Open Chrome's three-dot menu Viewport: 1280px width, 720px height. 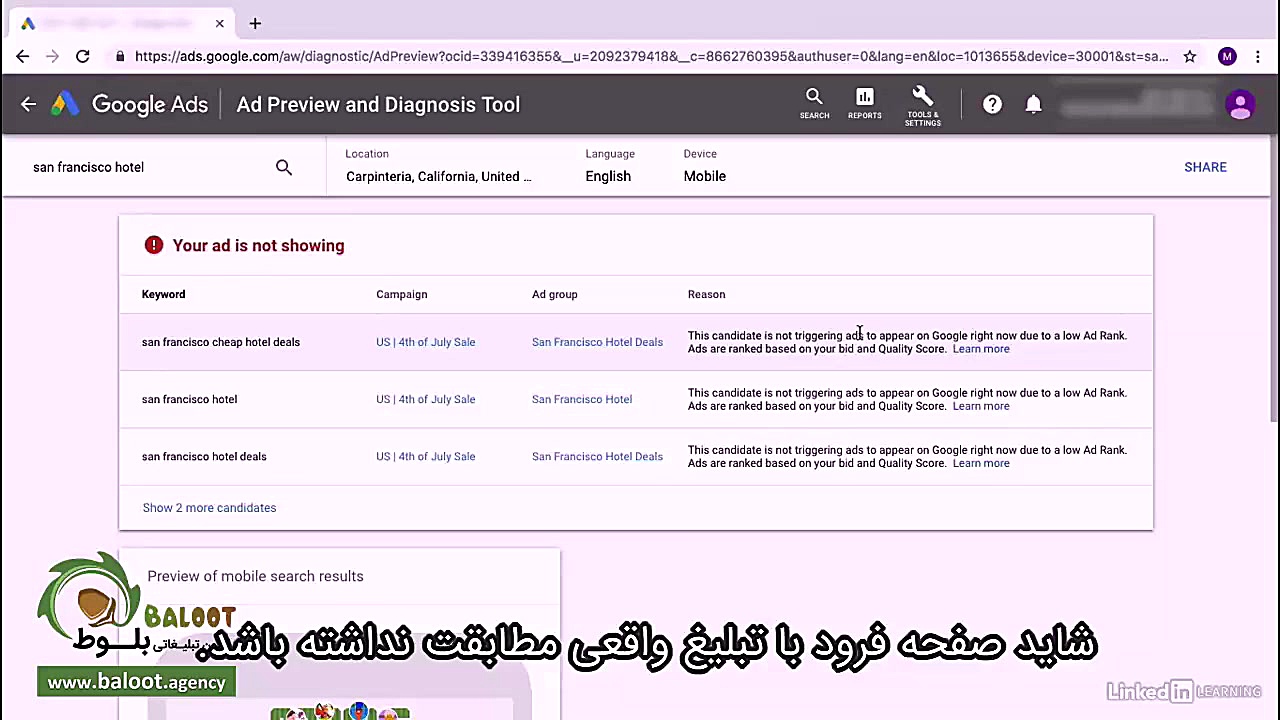1258,57
